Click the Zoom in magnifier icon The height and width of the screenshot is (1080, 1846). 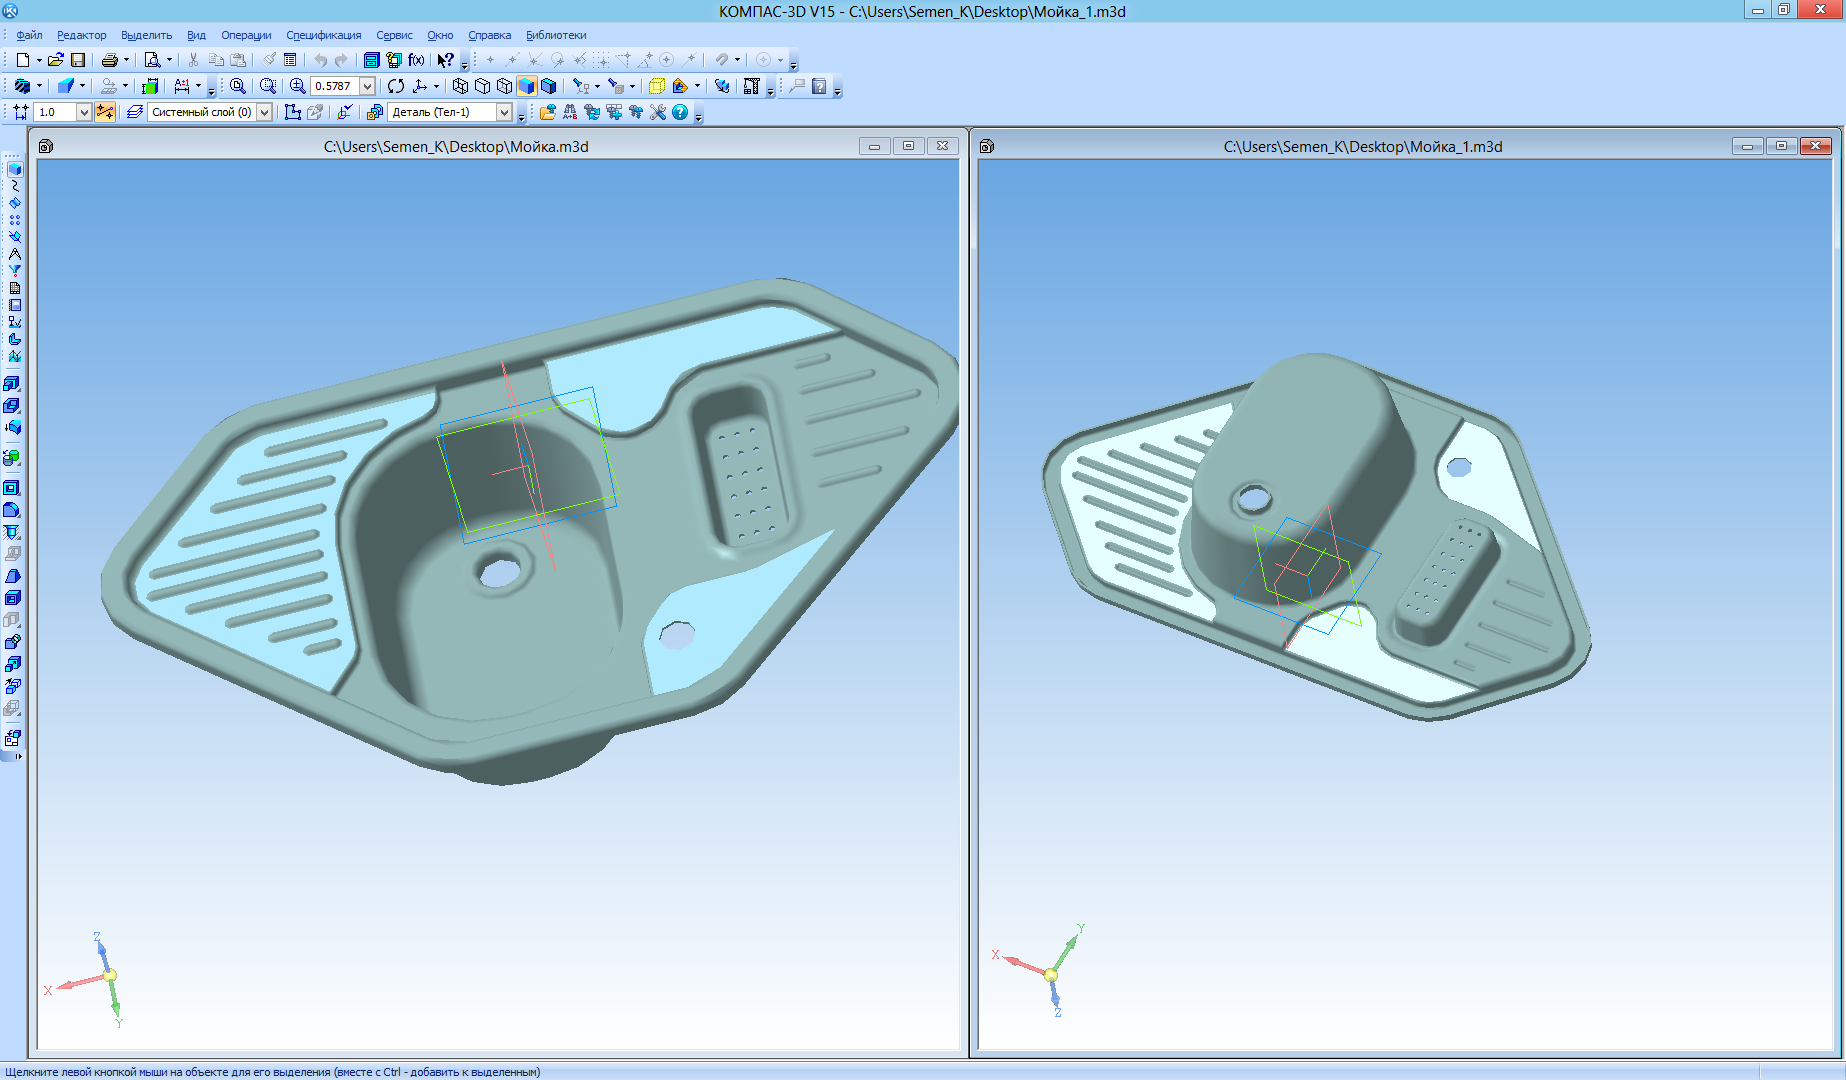pos(297,86)
